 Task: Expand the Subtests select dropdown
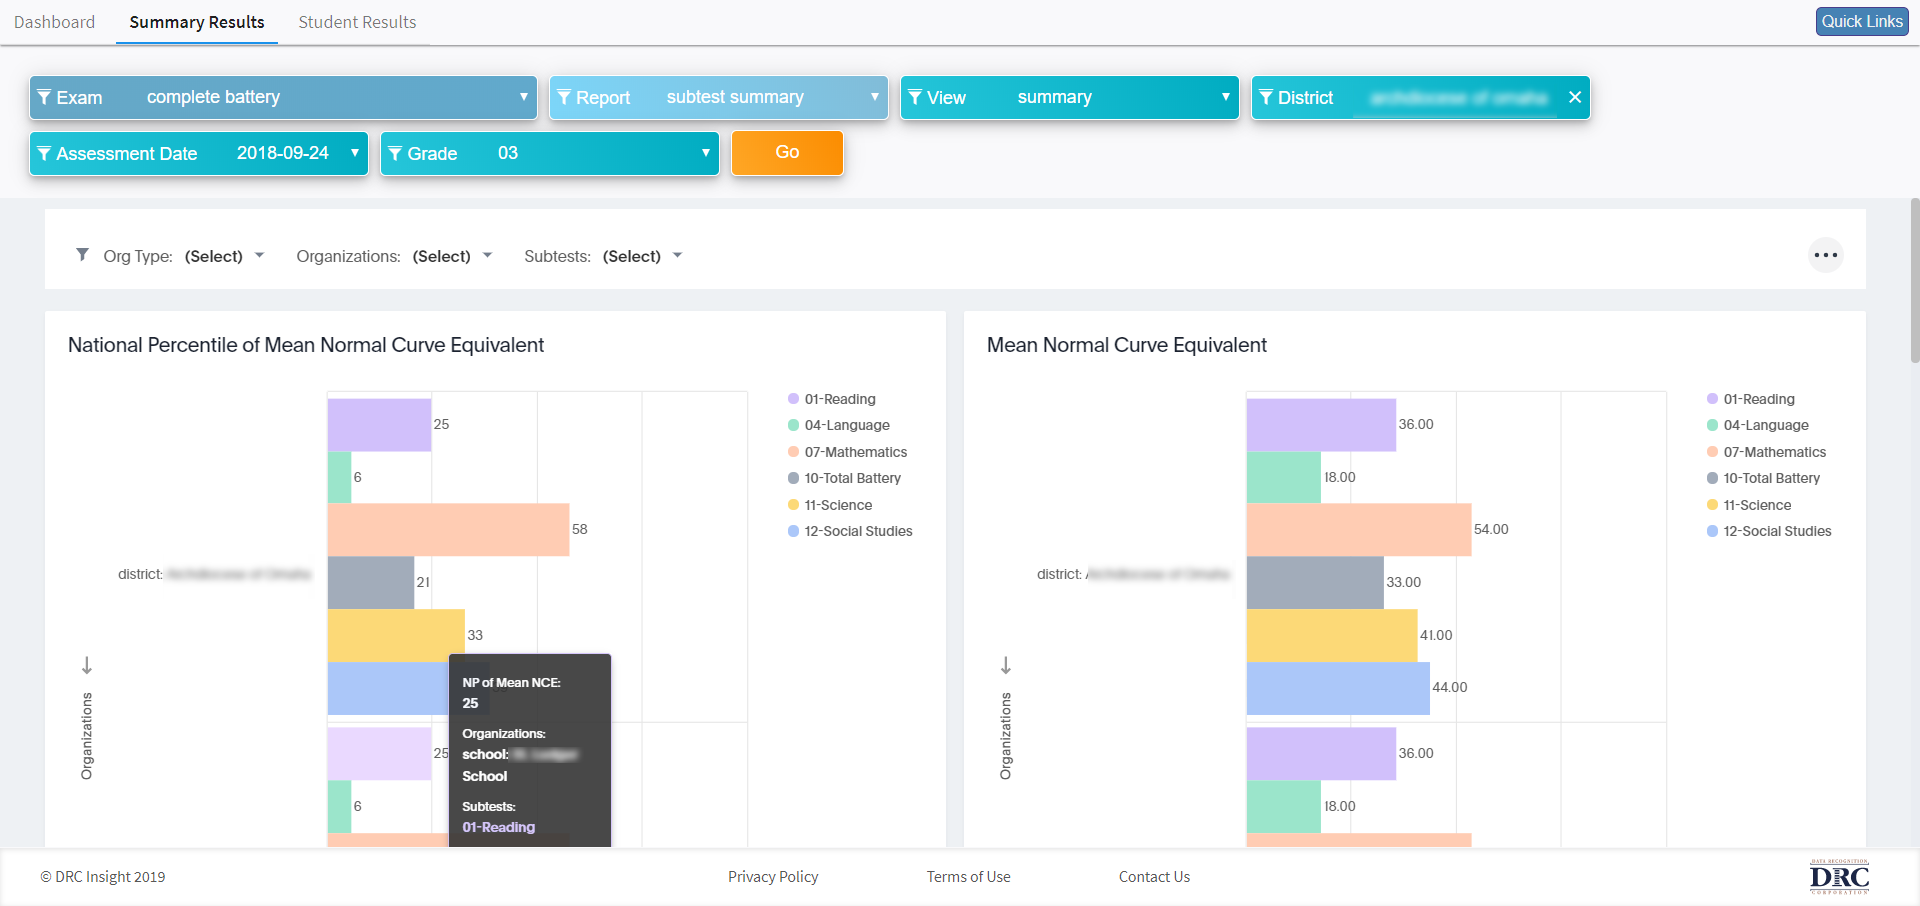click(x=641, y=256)
